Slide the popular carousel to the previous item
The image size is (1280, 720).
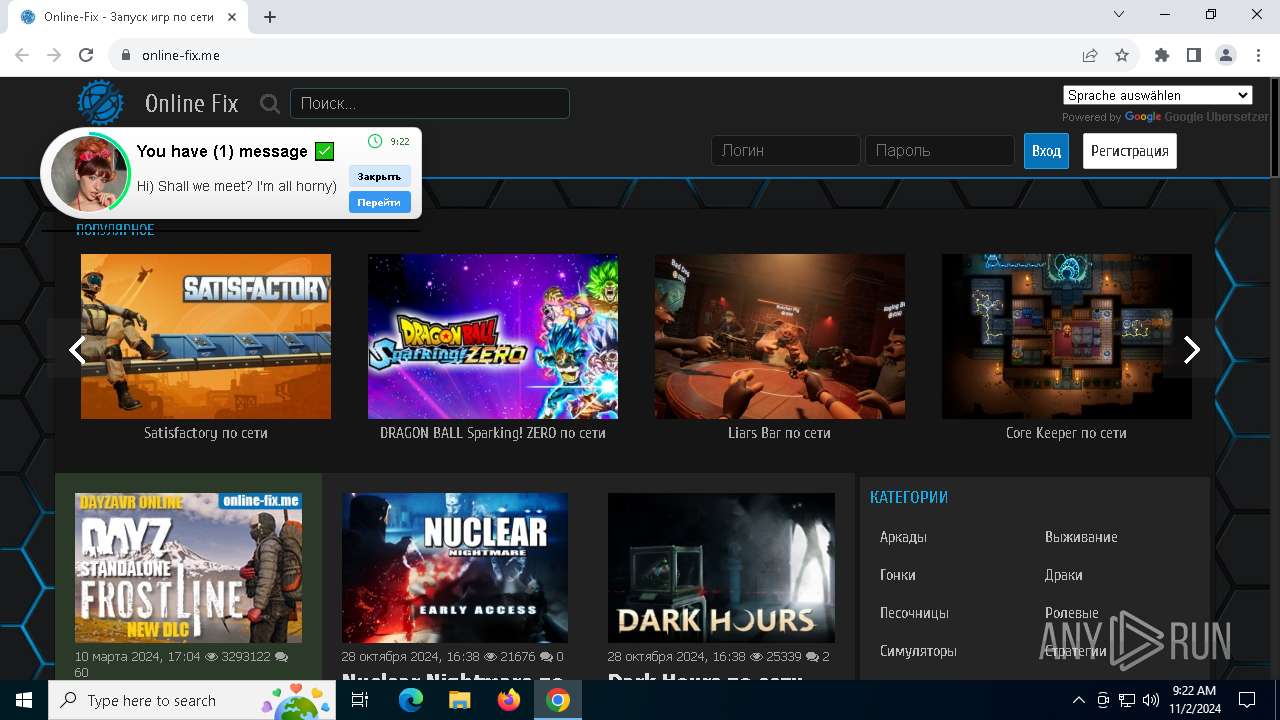[x=76, y=349]
